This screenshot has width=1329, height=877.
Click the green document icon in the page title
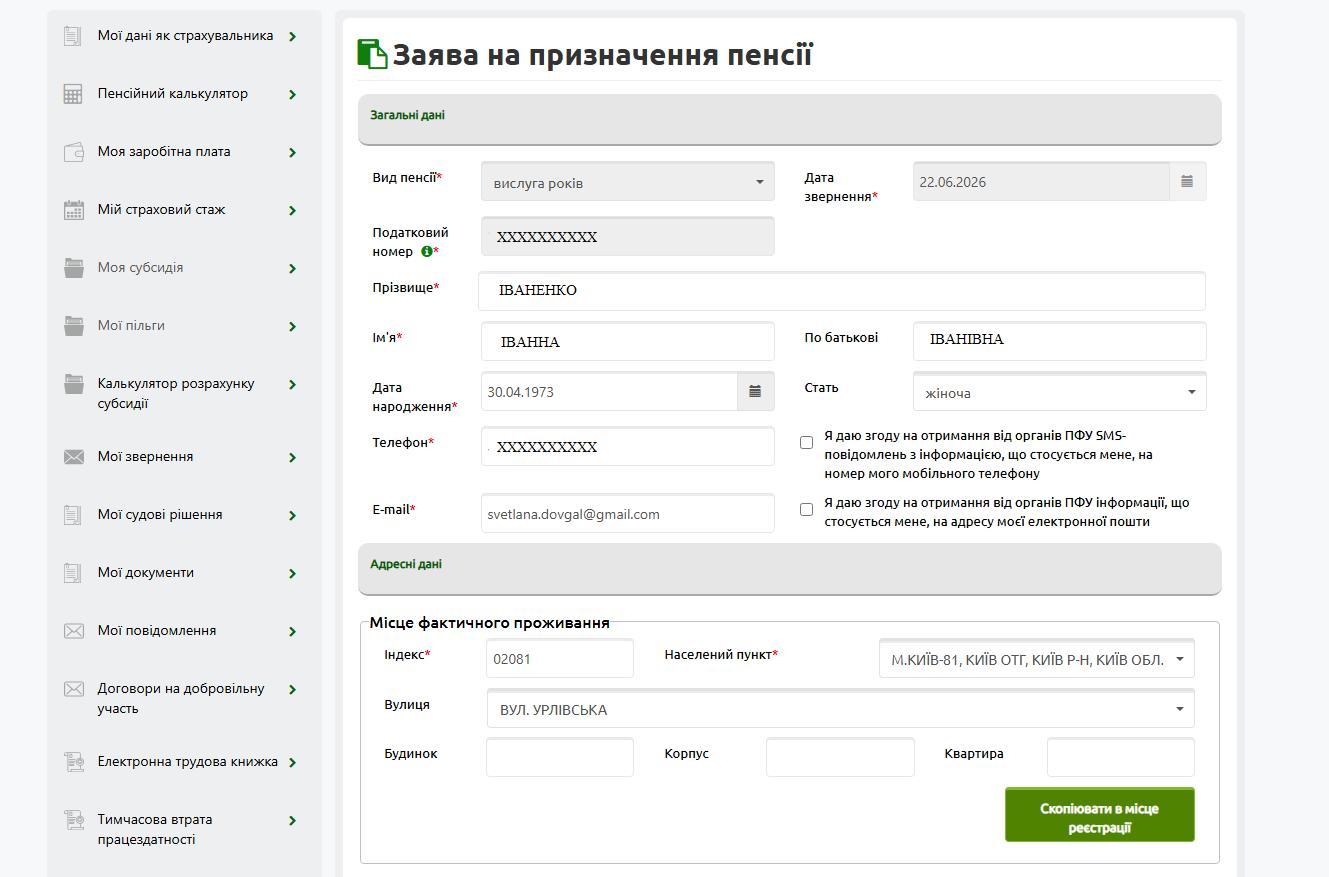(x=372, y=54)
